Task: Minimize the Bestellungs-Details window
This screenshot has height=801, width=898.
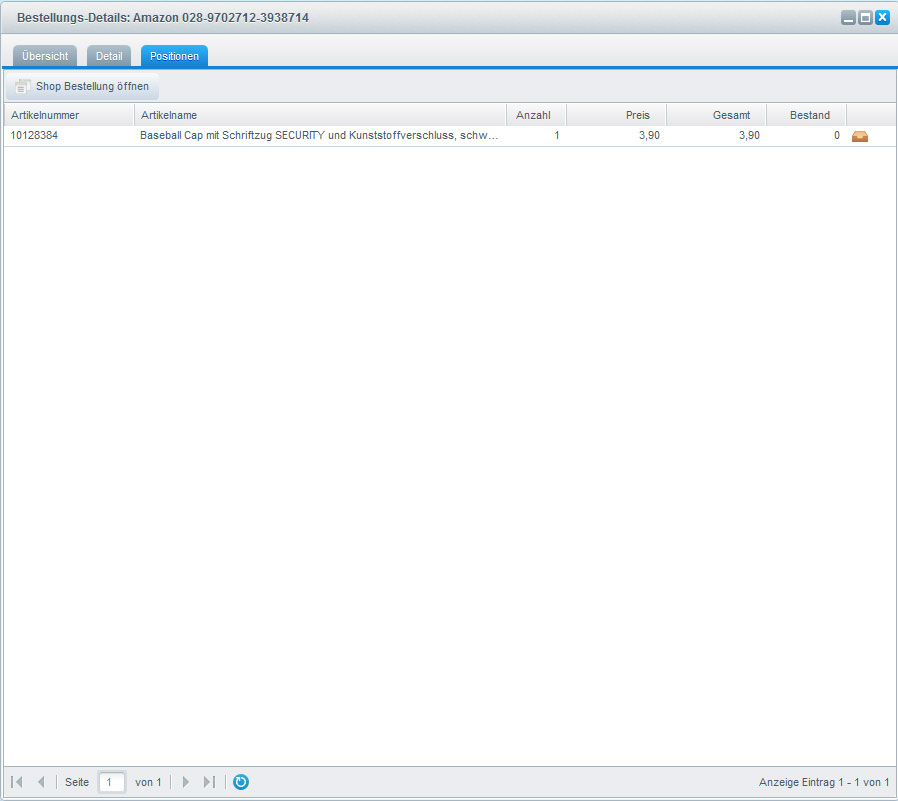Action: [x=848, y=18]
